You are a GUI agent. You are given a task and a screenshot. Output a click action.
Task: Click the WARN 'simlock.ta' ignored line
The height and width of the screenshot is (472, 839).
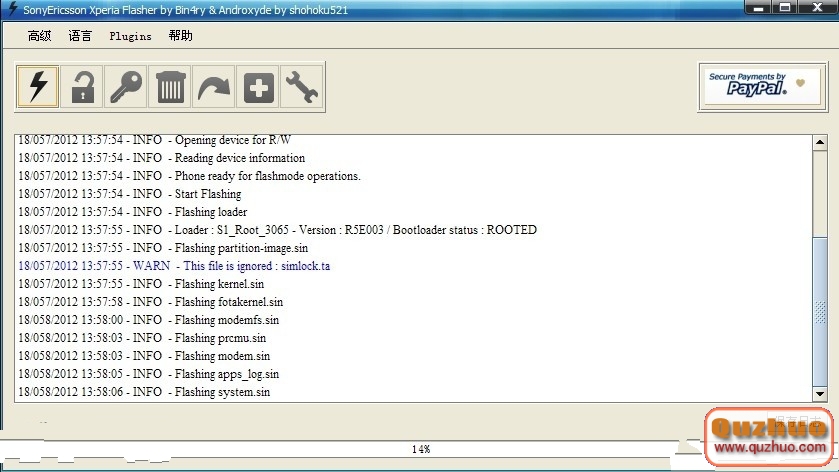pyautogui.click(x=174, y=266)
